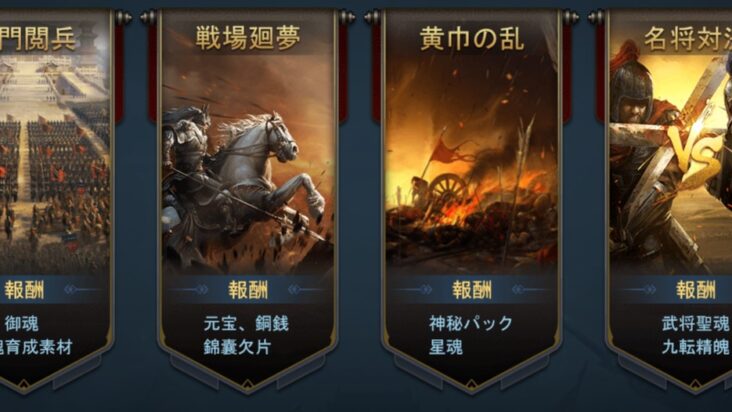
Task: Click the 神秘パック reward text
Action: pyautogui.click(x=471, y=323)
